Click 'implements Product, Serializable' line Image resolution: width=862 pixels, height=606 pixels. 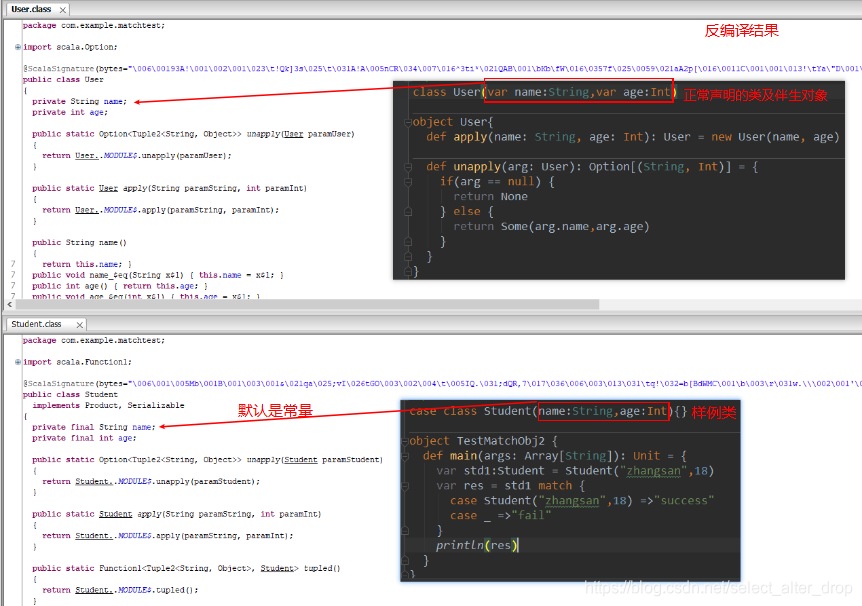pyautogui.click(x=108, y=406)
